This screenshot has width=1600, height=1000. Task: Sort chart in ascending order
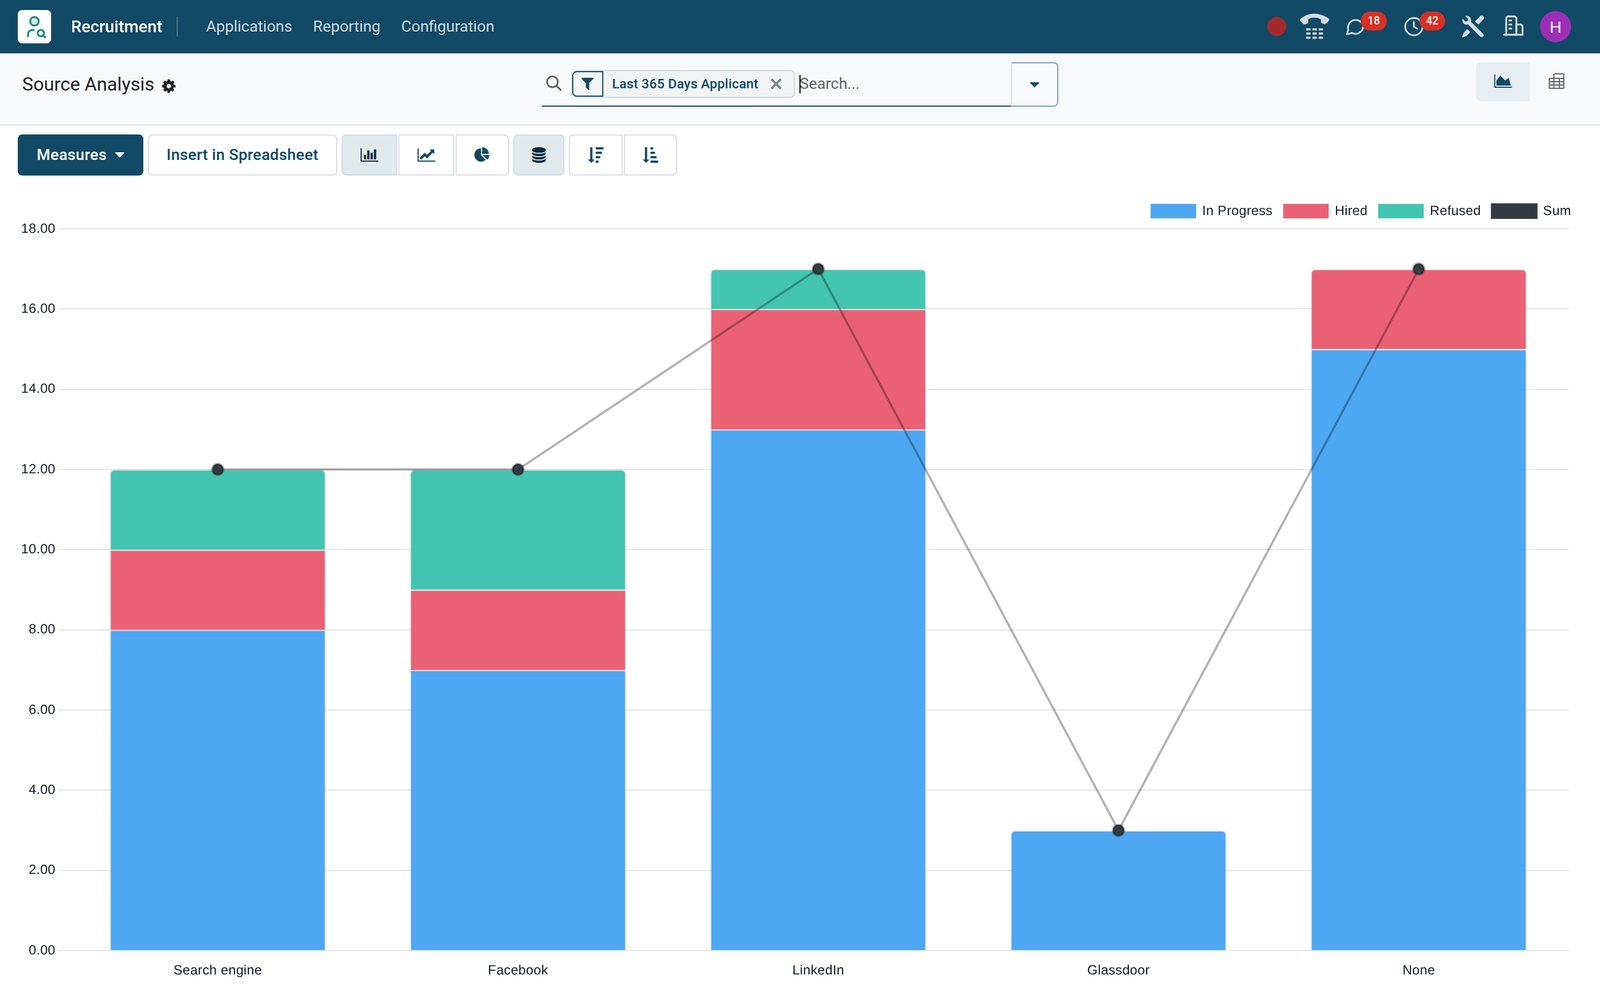pyautogui.click(x=650, y=155)
